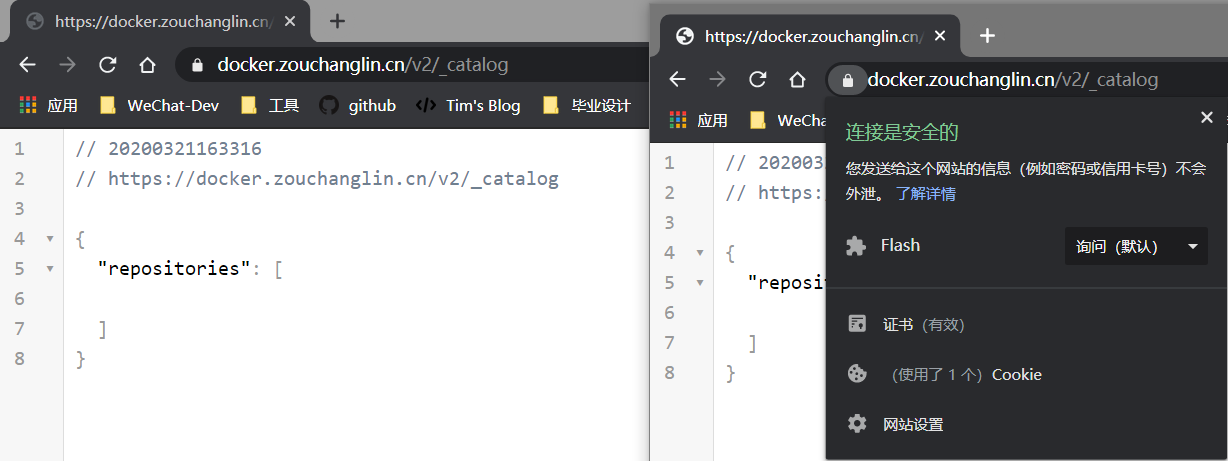
Task: Close the site information popup
Action: point(1207,118)
